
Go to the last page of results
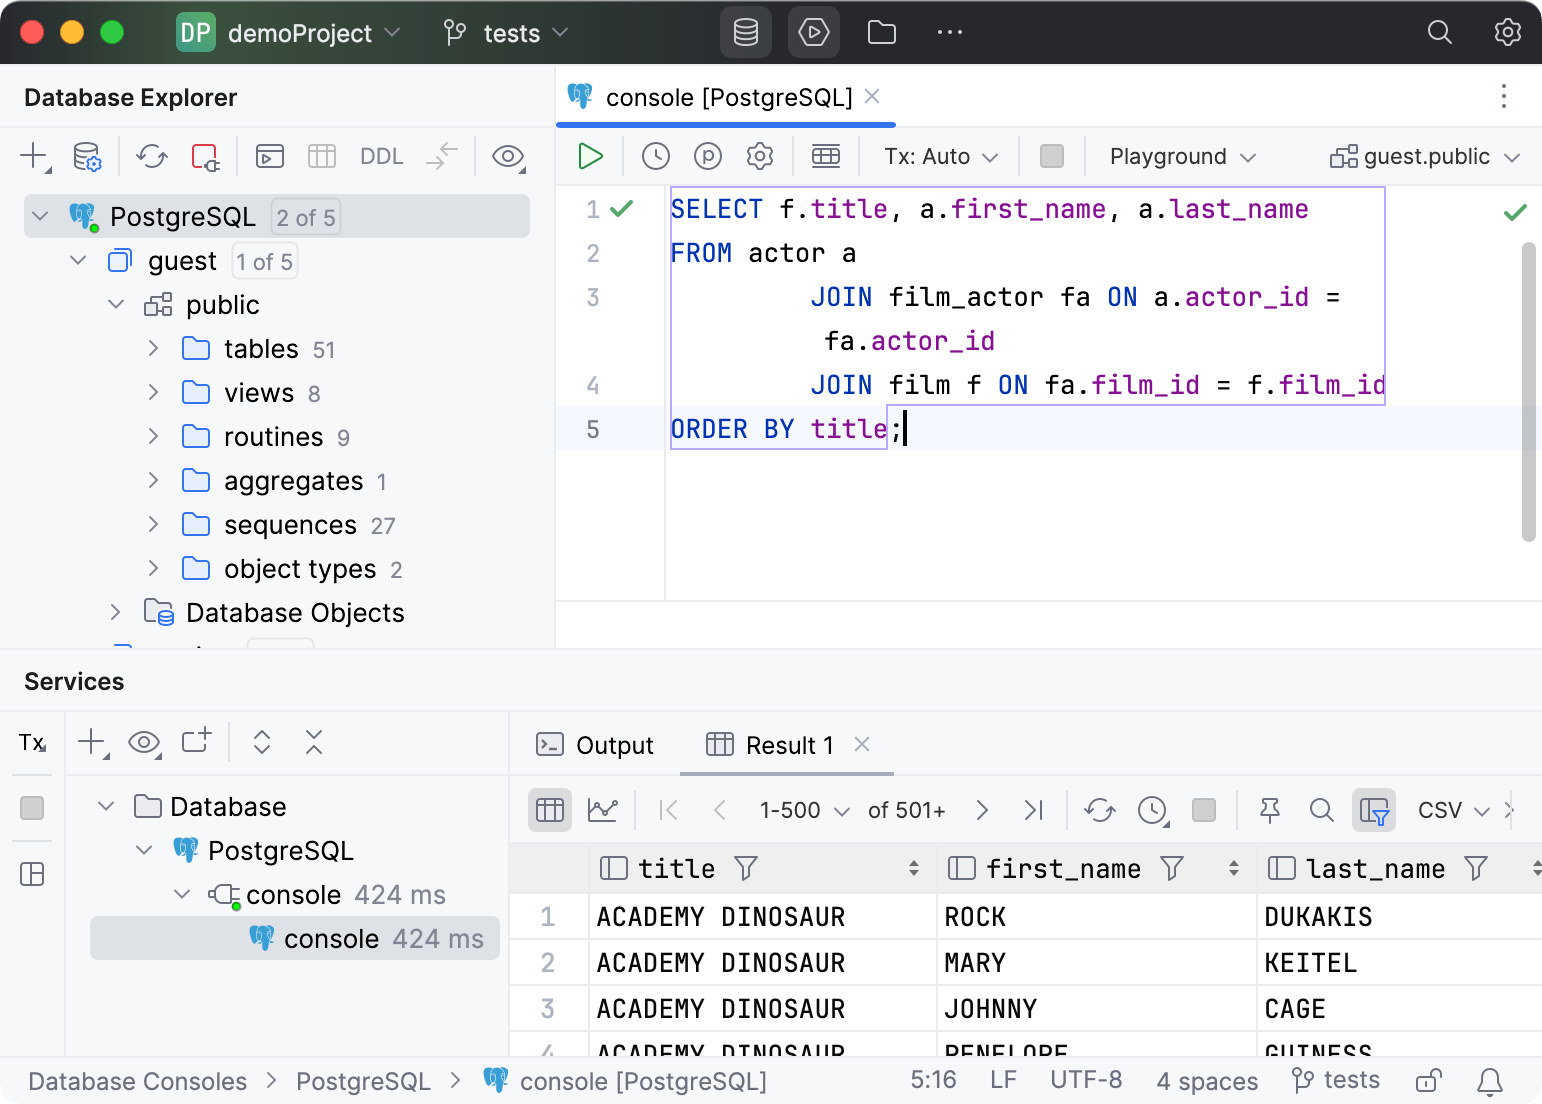[x=1034, y=810]
